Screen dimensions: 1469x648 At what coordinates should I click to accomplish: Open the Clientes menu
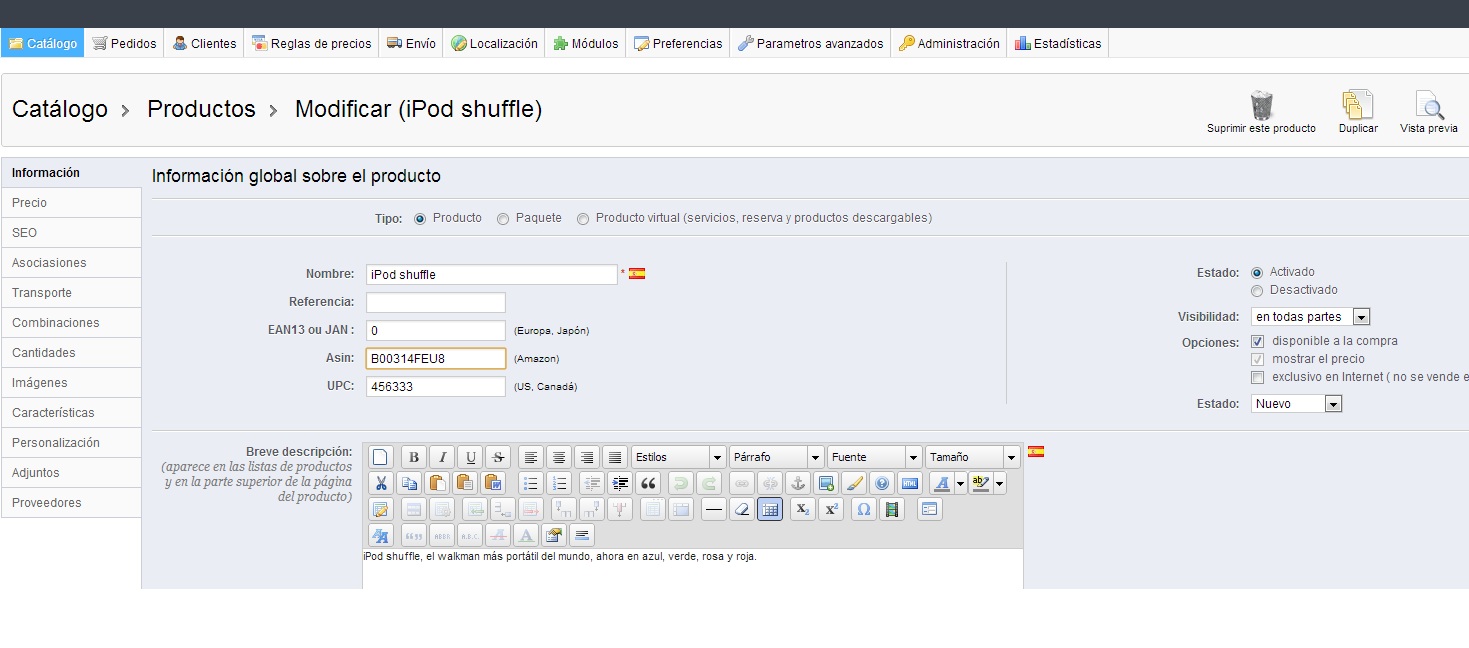[x=204, y=43]
